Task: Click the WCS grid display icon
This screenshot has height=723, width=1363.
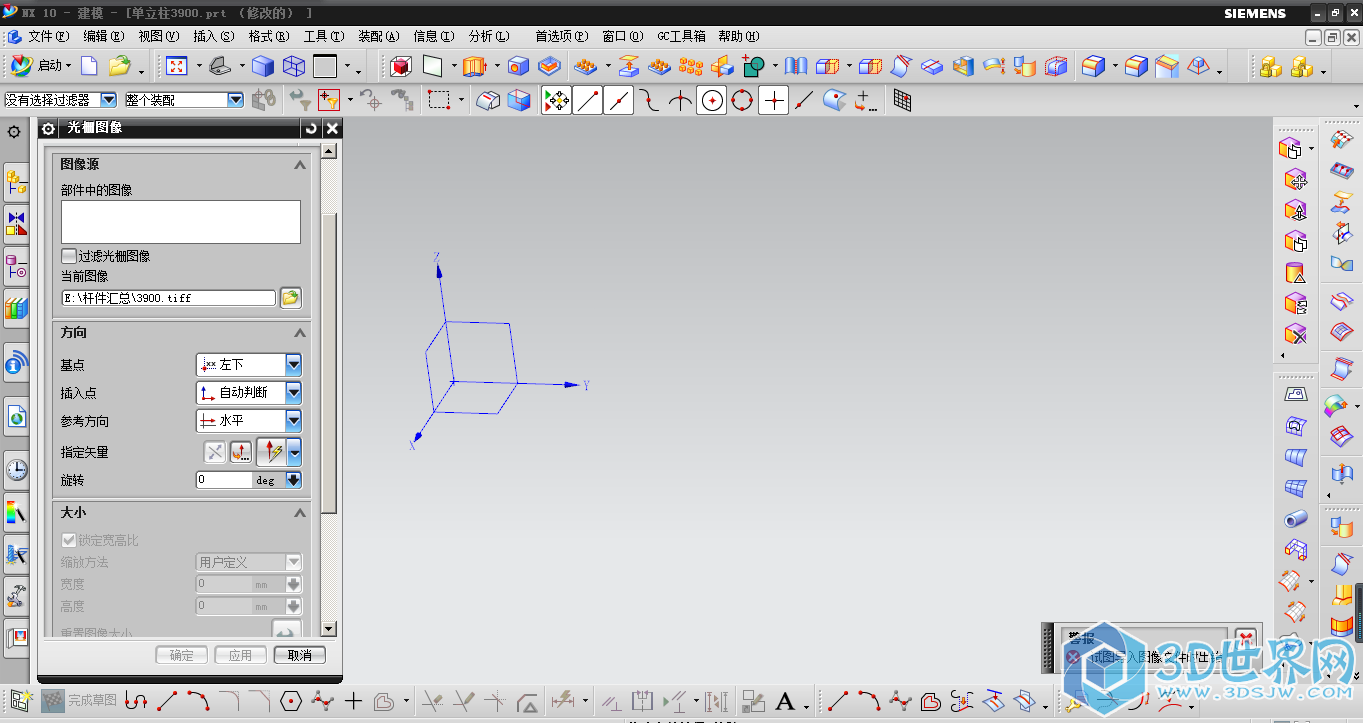Action: click(x=902, y=100)
